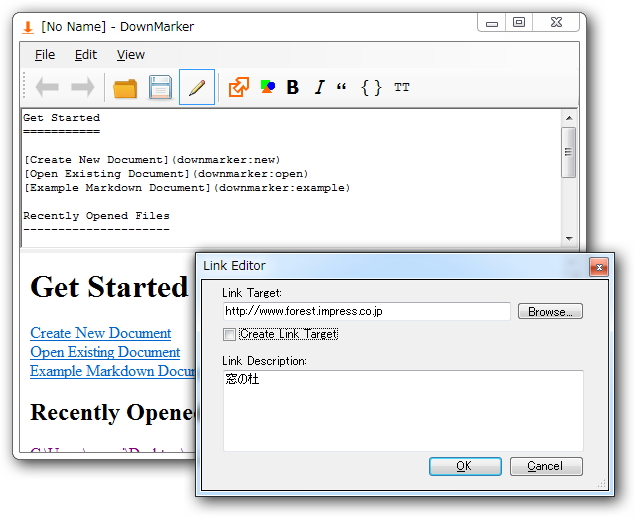635x517 pixels.
Task: Follow the Example Markdown Document link
Action: 113,371
